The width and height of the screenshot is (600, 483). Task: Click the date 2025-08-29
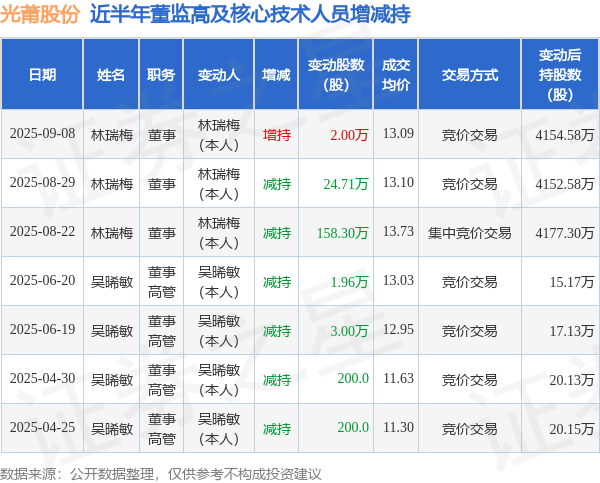click(42, 183)
